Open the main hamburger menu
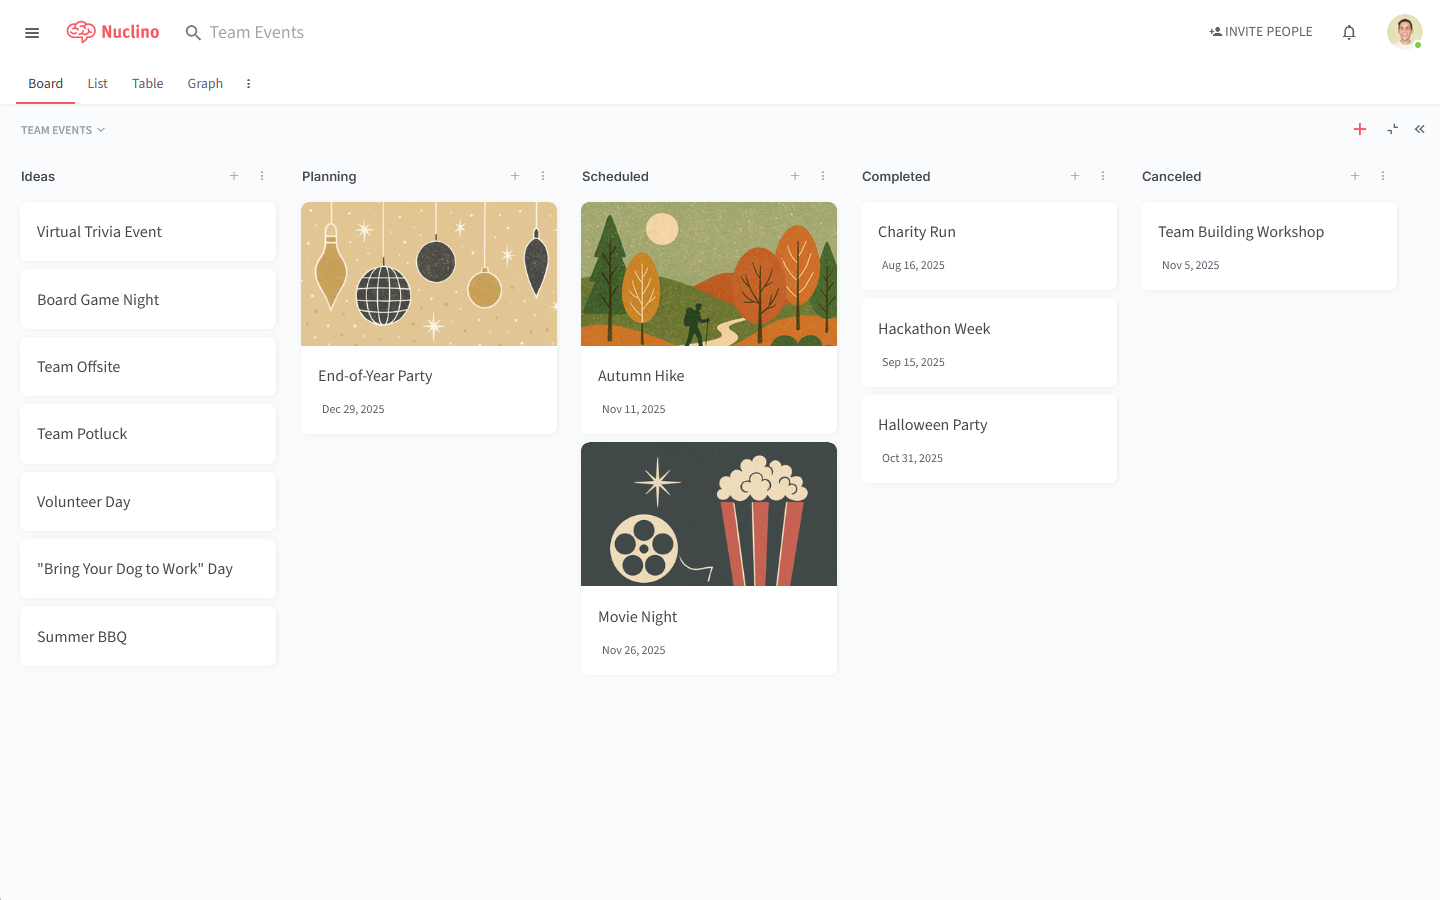Viewport: 1440px width, 900px height. tap(31, 31)
